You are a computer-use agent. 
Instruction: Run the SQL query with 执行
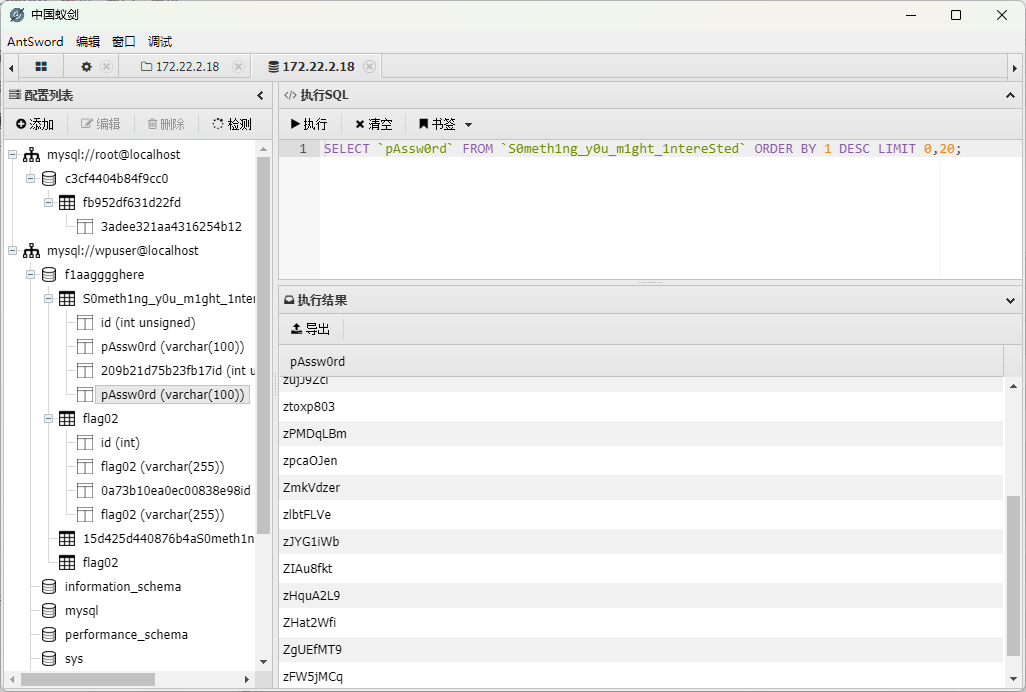tap(308, 124)
